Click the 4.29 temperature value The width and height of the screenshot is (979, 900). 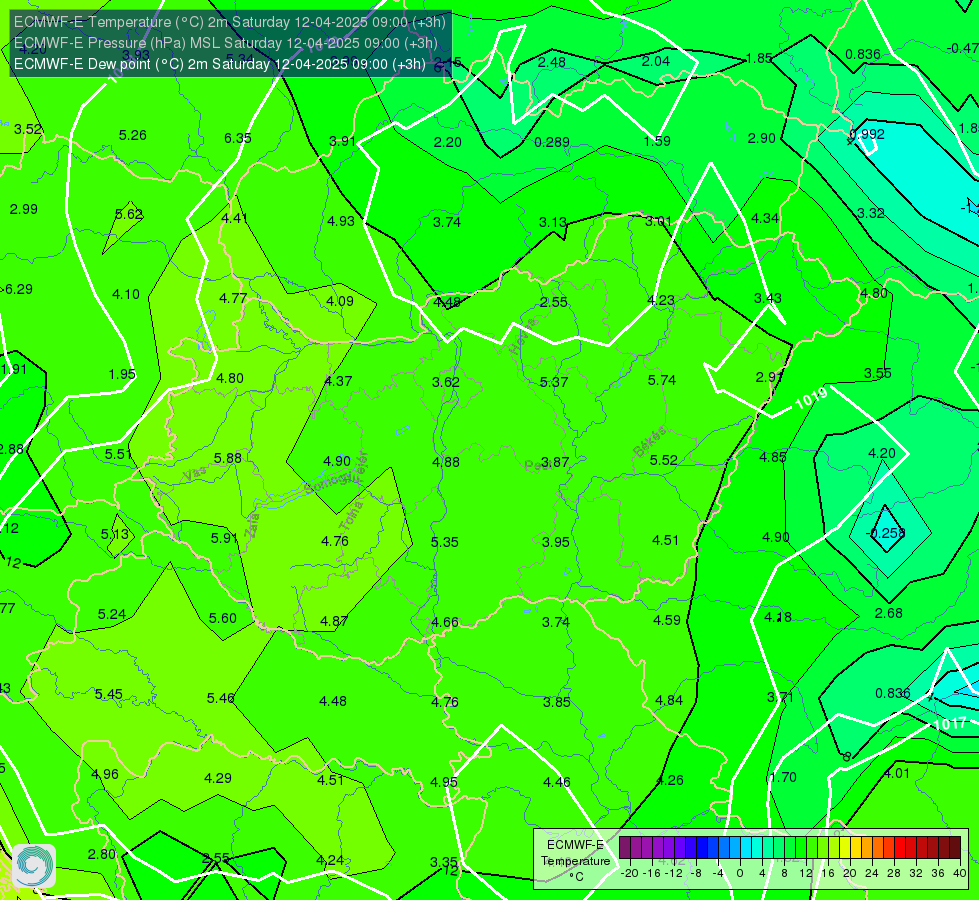point(218,778)
